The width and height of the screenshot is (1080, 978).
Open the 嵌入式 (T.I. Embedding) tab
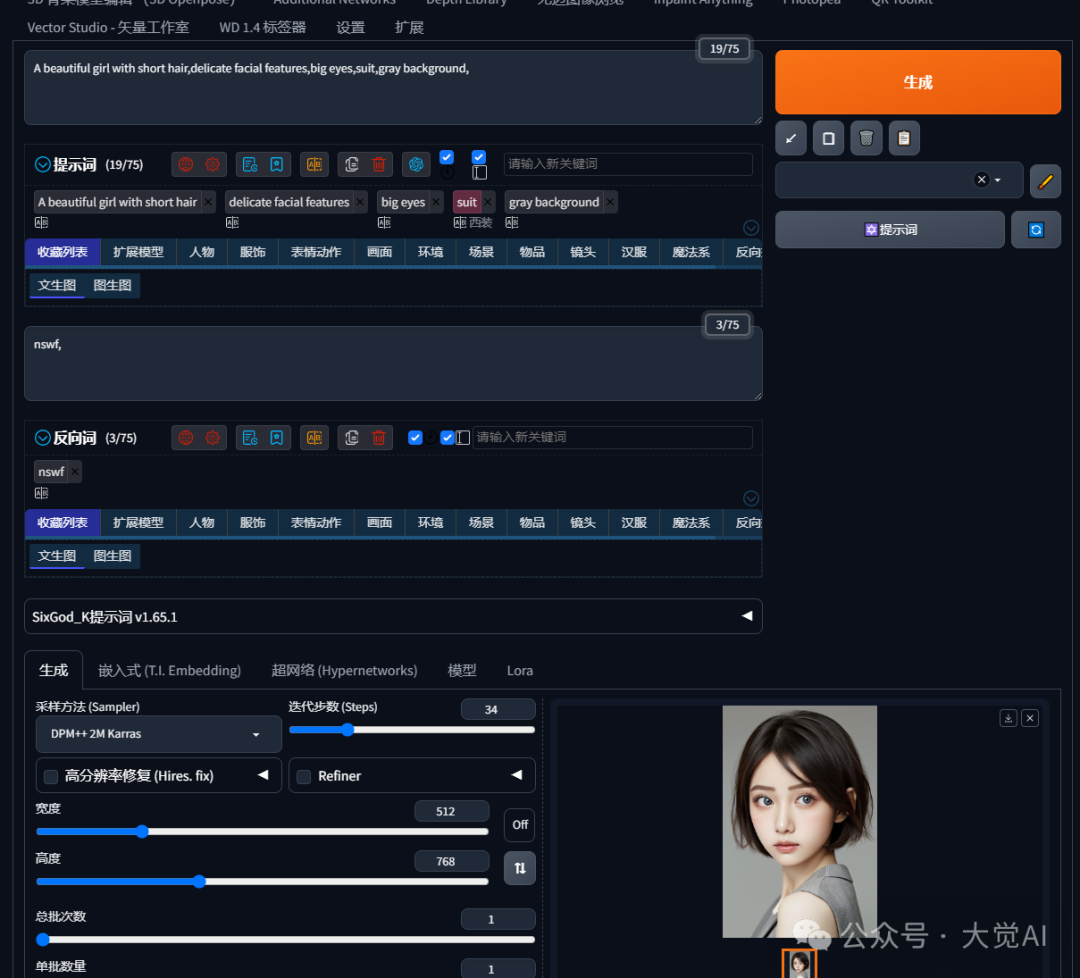[169, 670]
